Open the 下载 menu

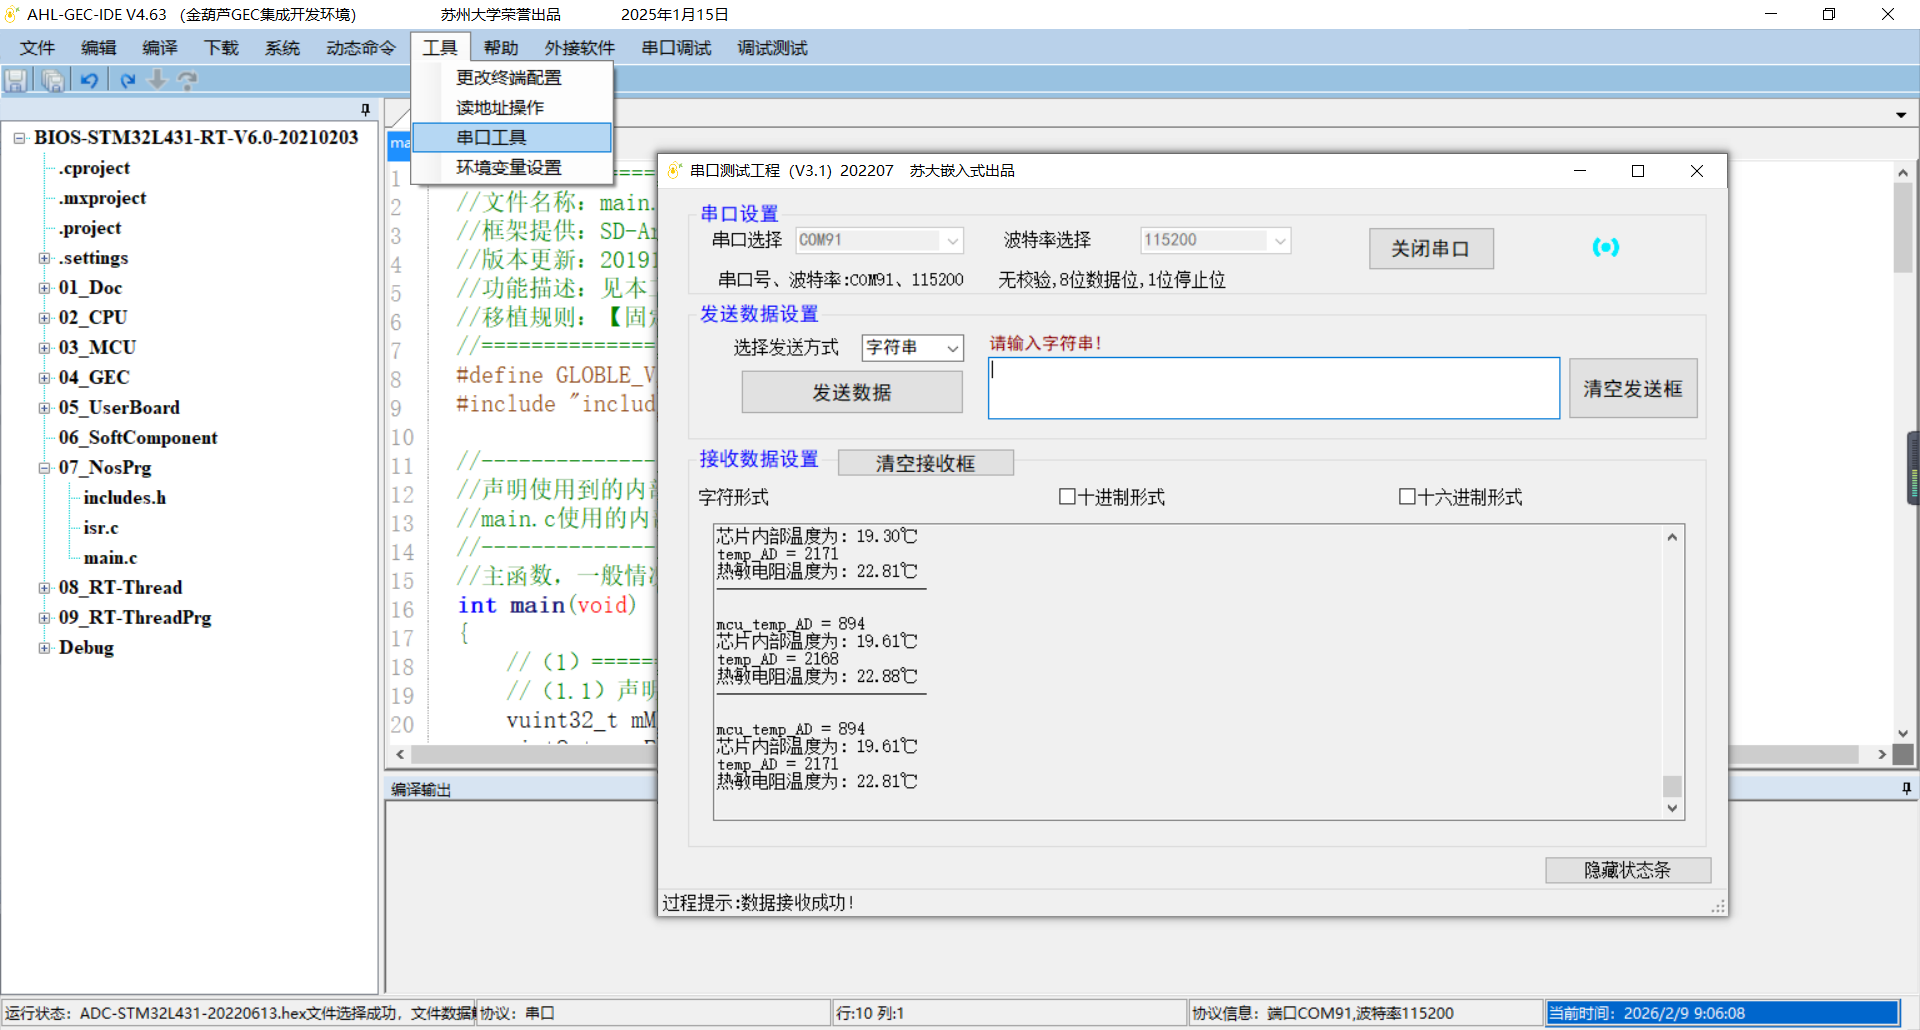[221, 48]
